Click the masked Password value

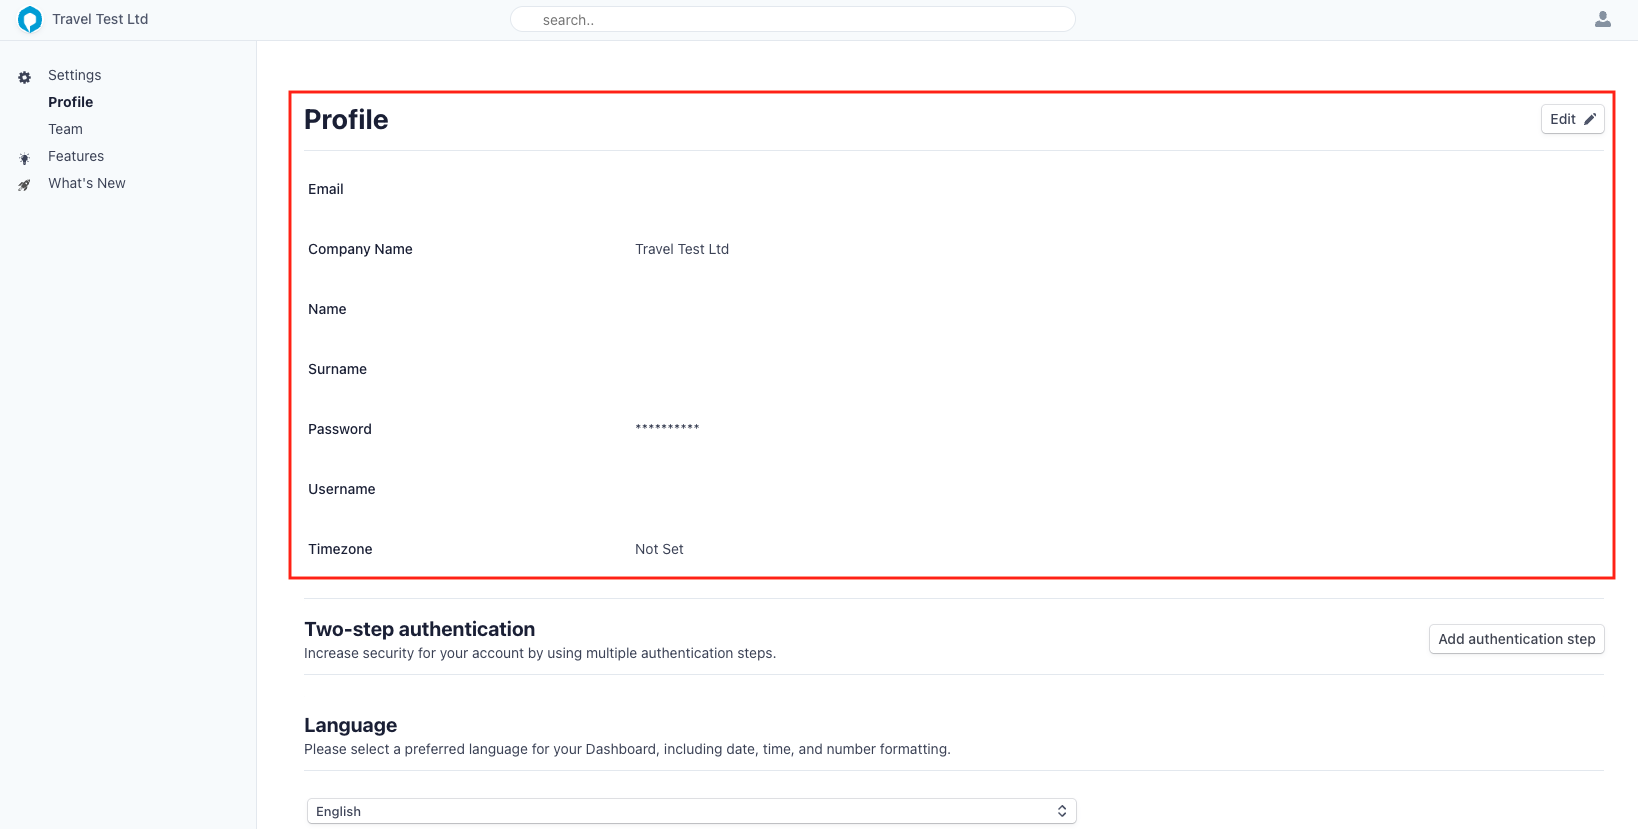[x=667, y=428]
